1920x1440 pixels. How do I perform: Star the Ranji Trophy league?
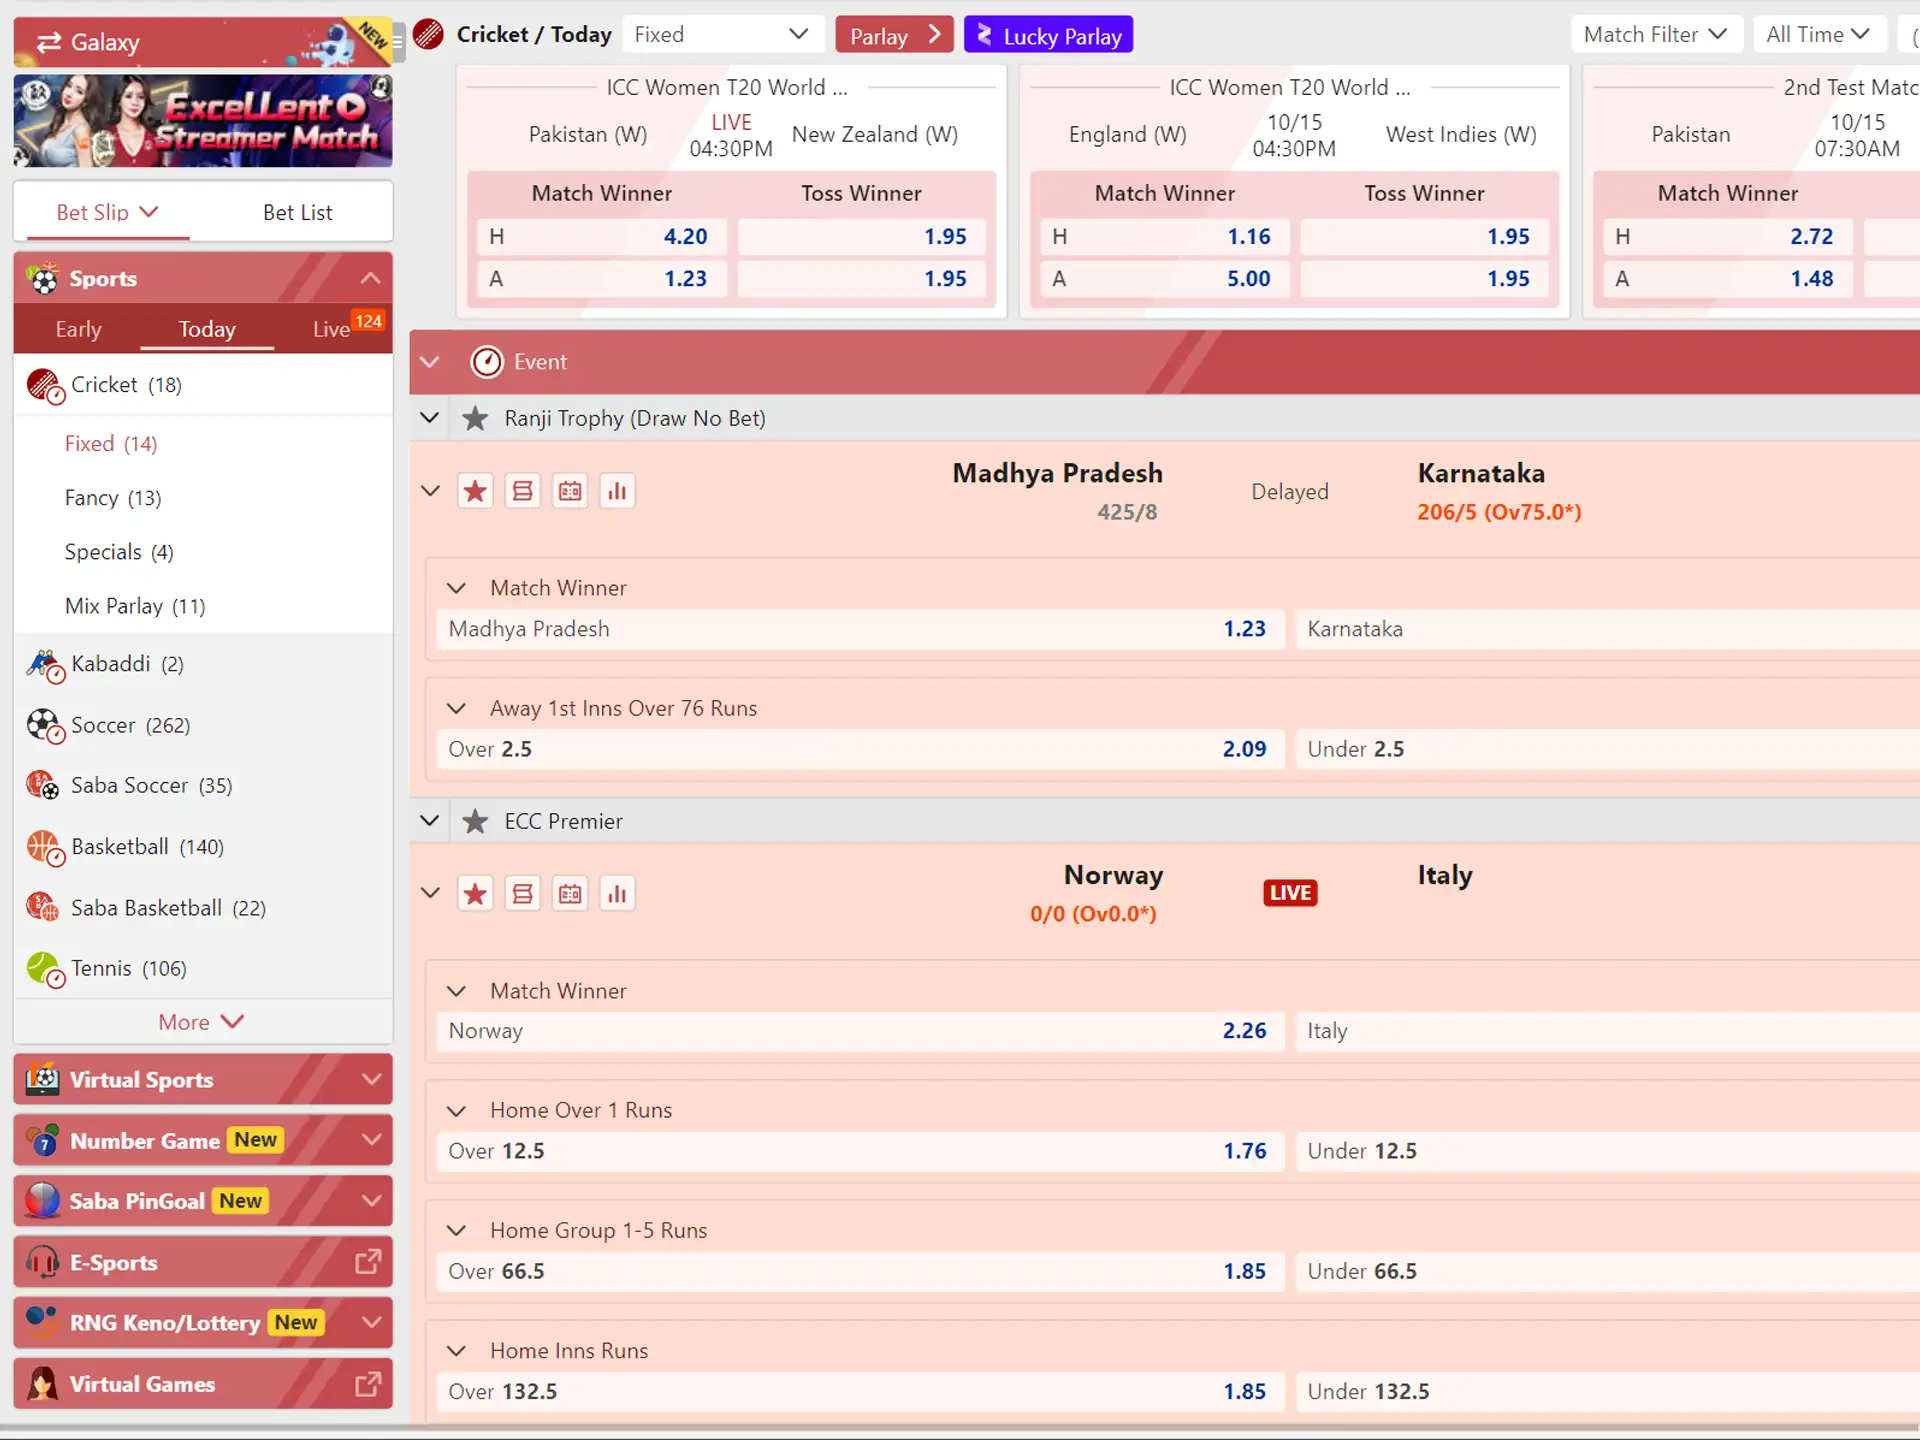coord(475,419)
